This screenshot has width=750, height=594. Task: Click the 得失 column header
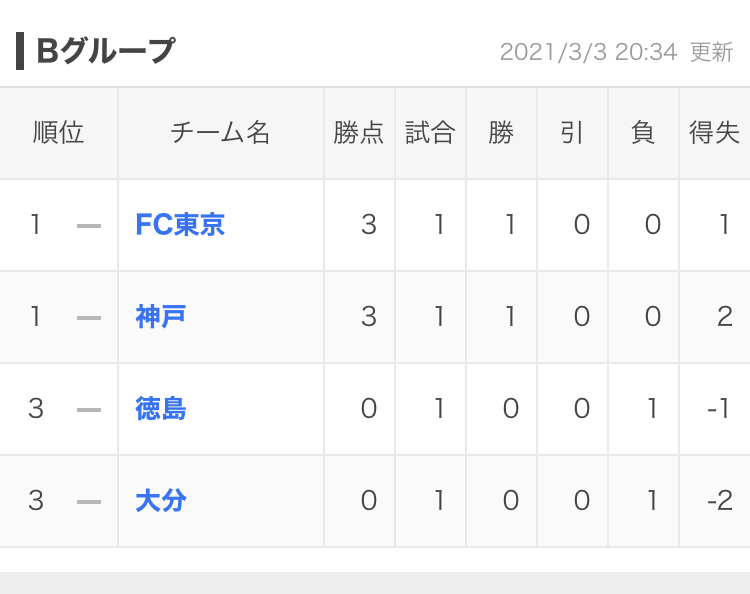(714, 133)
